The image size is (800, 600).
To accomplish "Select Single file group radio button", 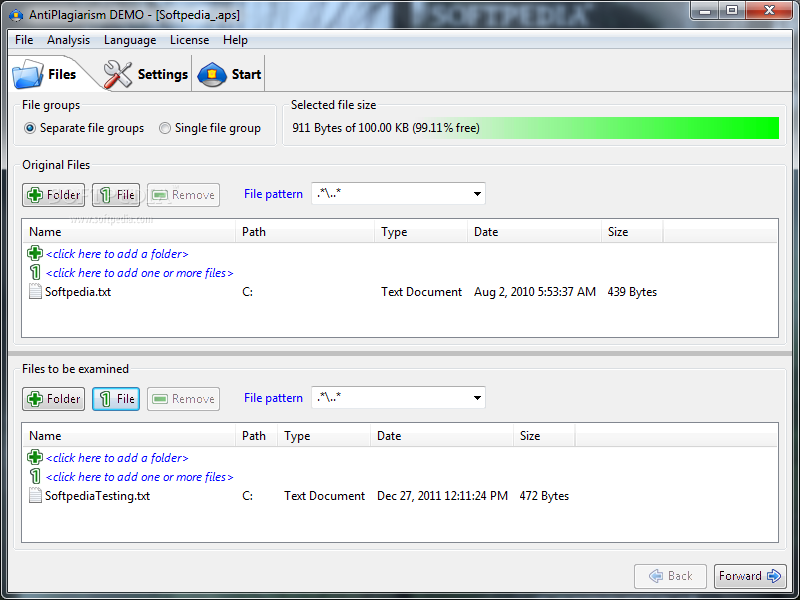I will 164,128.
